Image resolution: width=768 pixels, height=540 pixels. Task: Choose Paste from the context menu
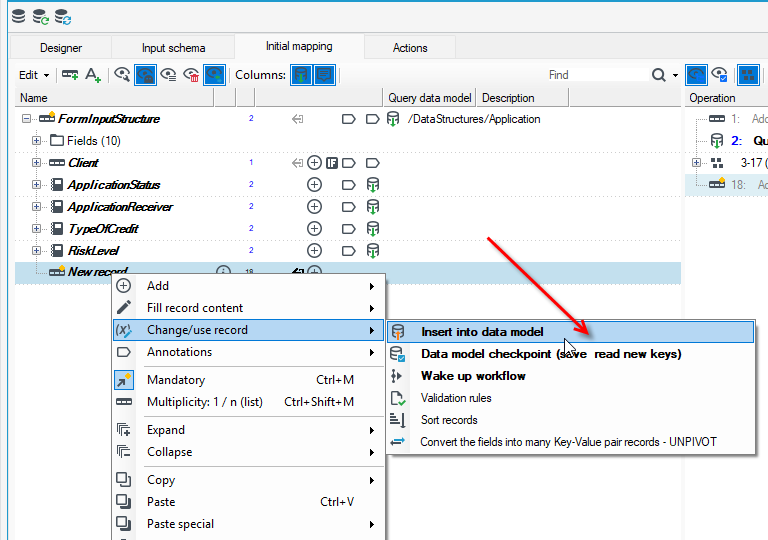point(248,502)
